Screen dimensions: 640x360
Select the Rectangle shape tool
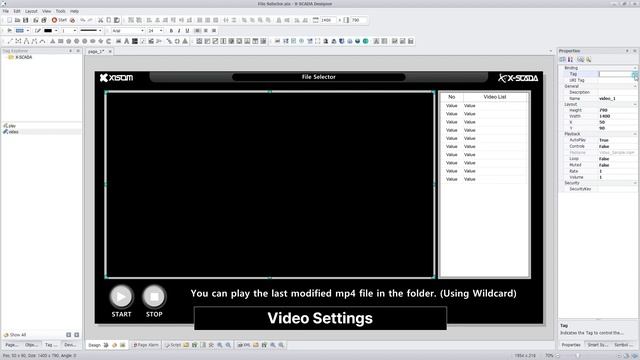[60, 41]
